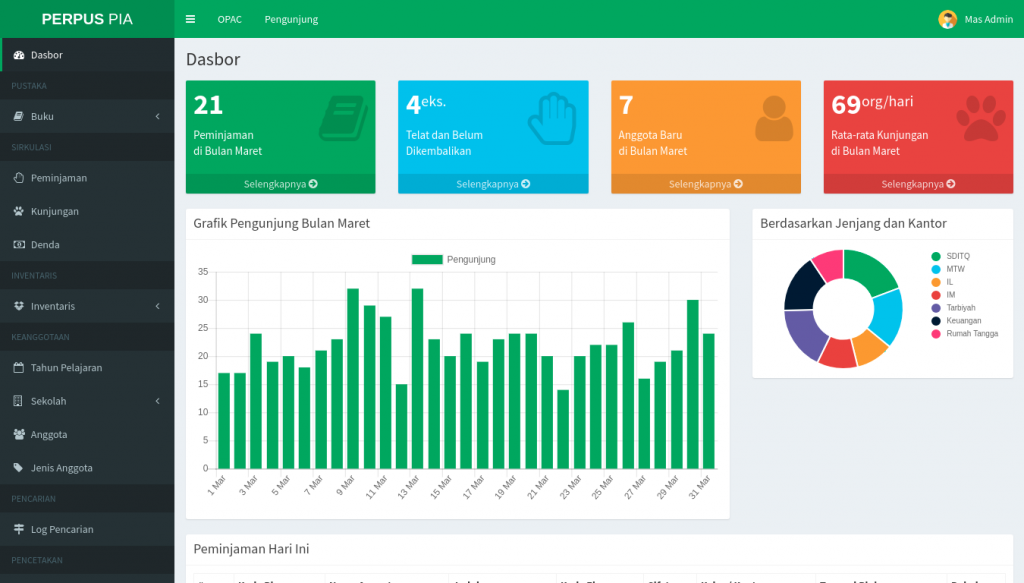The height and width of the screenshot is (583, 1024).
Task: Click the paw icon beside Kunjungan
Action: 19,211
